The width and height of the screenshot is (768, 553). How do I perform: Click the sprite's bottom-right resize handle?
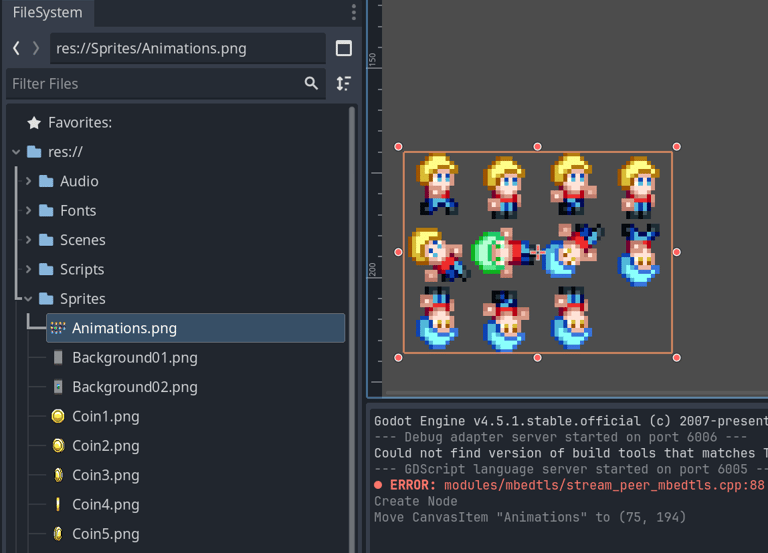pyautogui.click(x=676, y=358)
